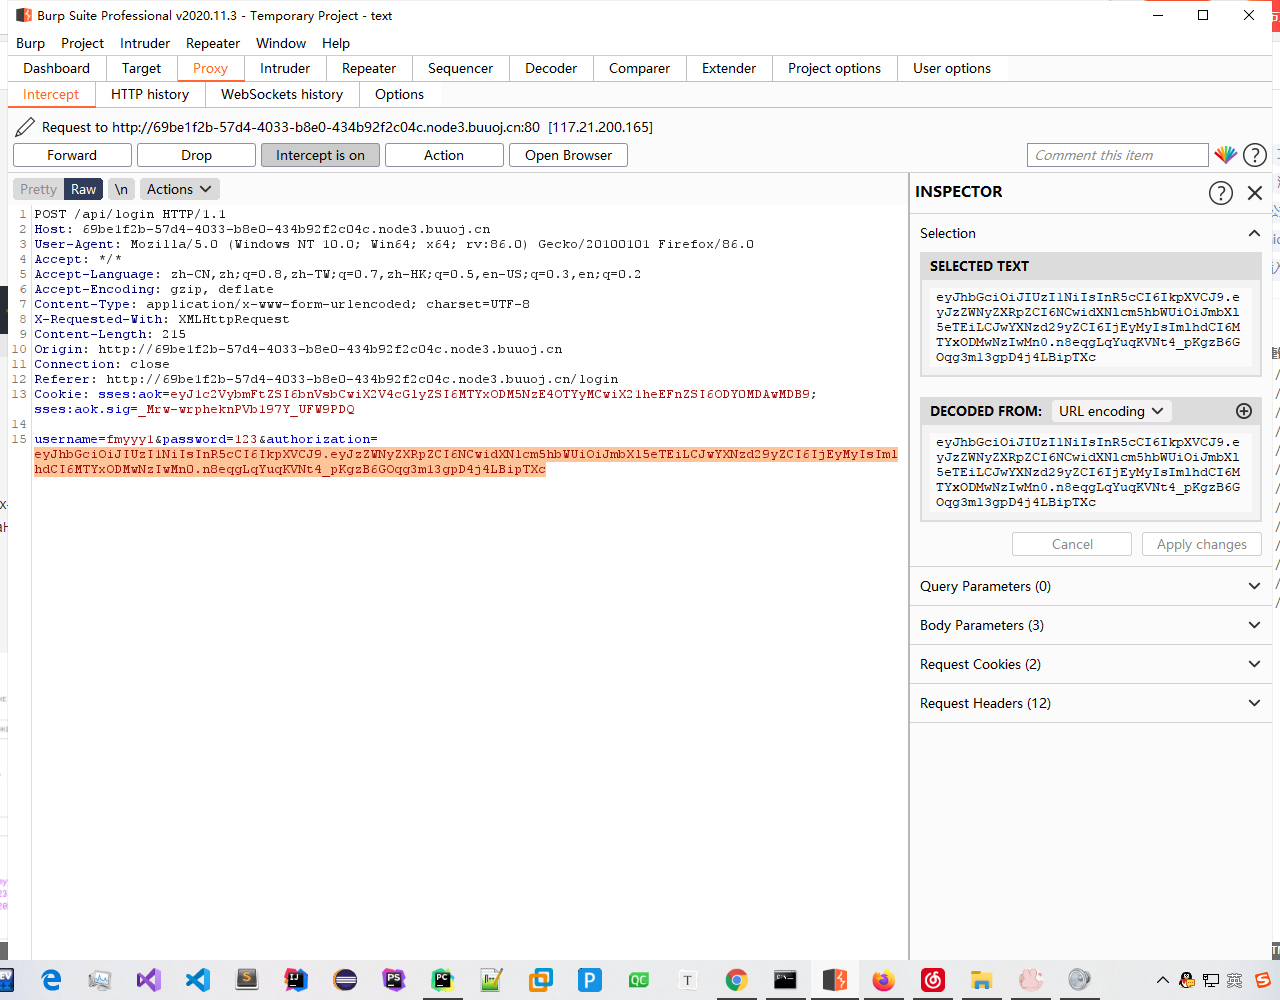Screen dimensions: 1280x1000
Task: Click the highlighted authorization token in request
Action: [465, 461]
